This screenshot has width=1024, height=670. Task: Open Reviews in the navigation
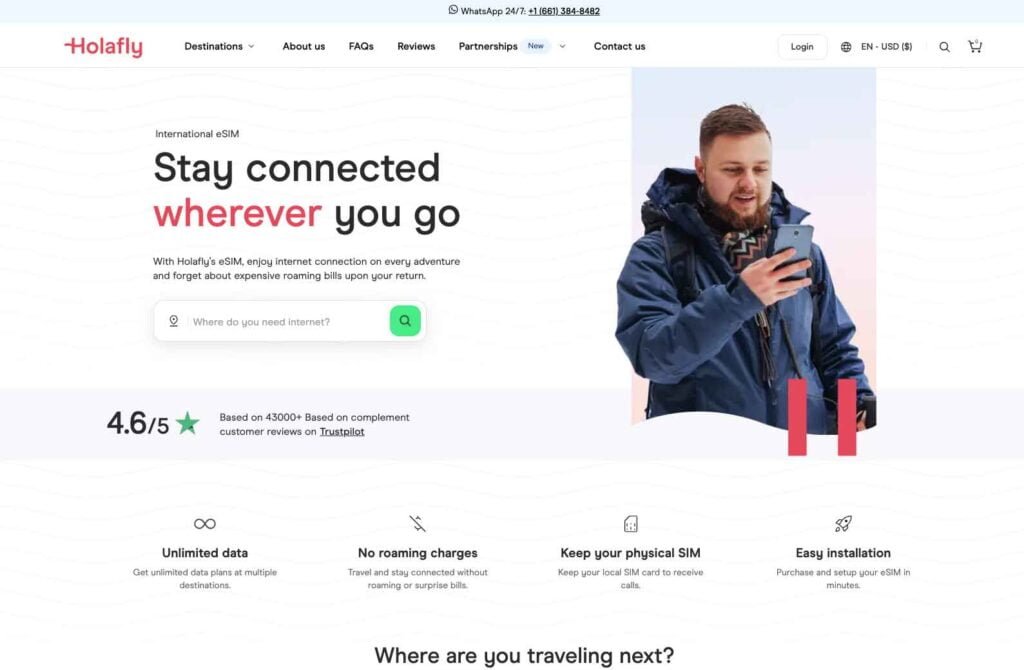tap(416, 46)
